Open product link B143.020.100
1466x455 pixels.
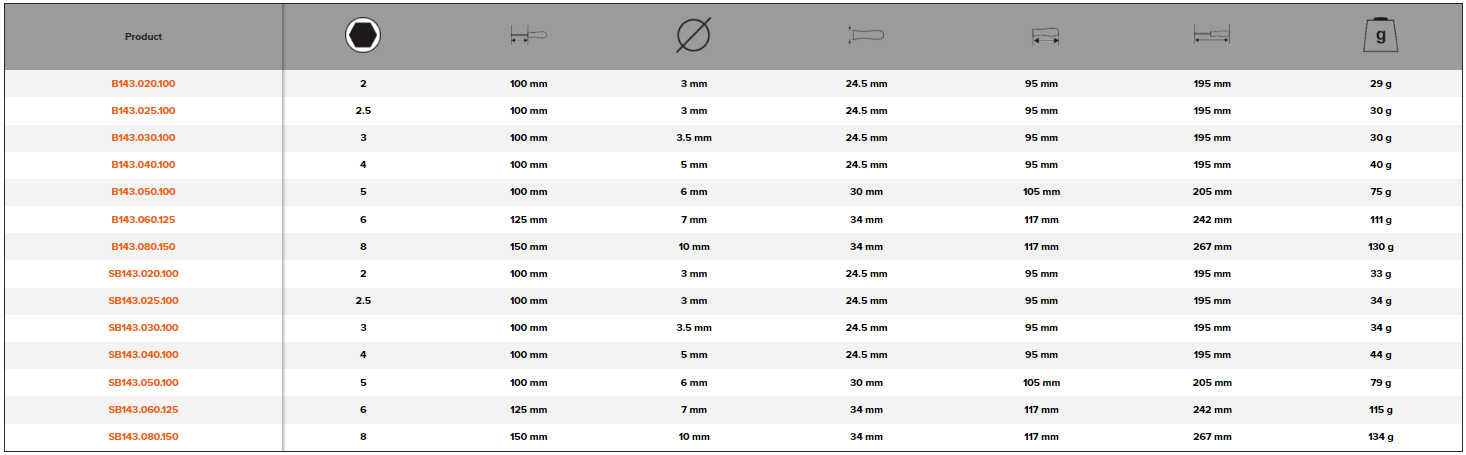tap(143, 84)
